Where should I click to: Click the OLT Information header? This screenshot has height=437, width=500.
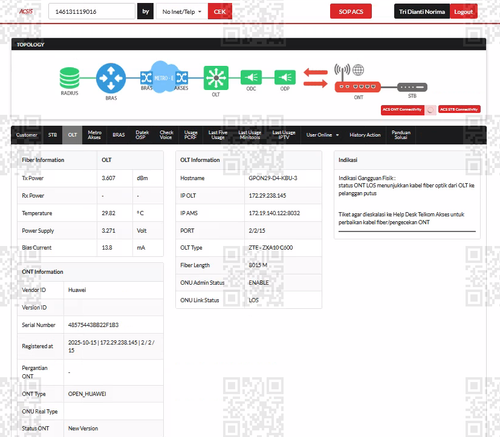point(200,160)
